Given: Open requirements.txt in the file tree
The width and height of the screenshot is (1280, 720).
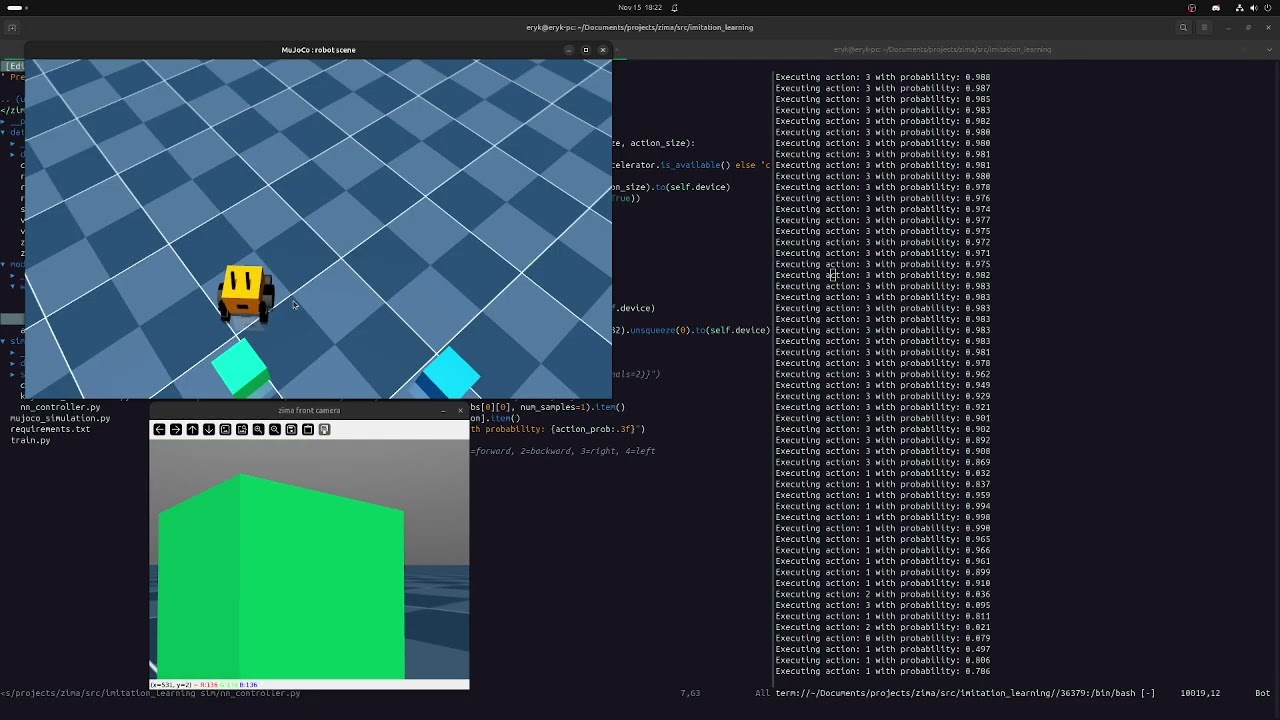Looking at the screenshot, I should pyautogui.click(x=50, y=429).
